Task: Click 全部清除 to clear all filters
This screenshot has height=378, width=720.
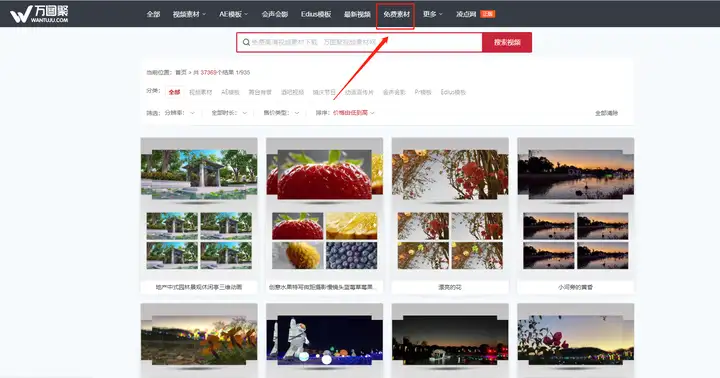Action: coord(606,113)
